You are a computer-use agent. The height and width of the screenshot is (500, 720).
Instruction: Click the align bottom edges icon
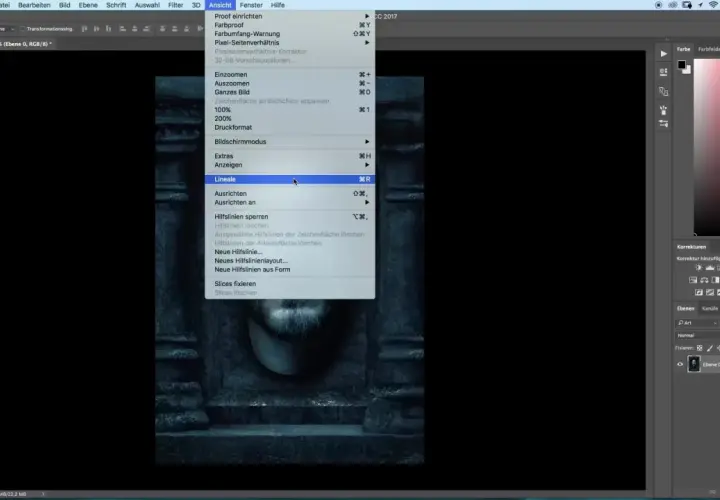click(108, 28)
